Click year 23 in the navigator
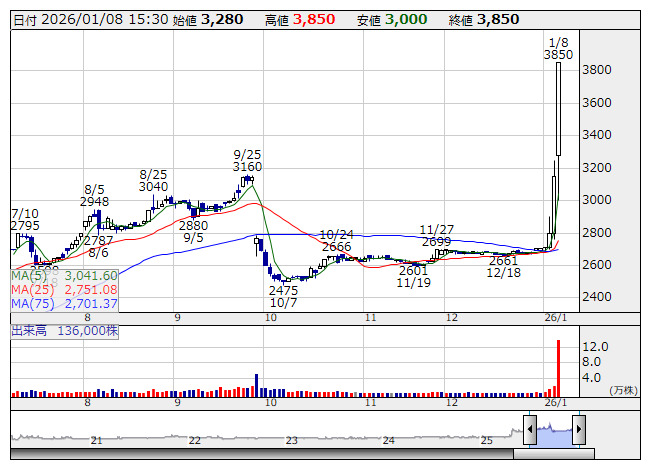The height and width of the screenshot is (470, 653). pyautogui.click(x=291, y=440)
